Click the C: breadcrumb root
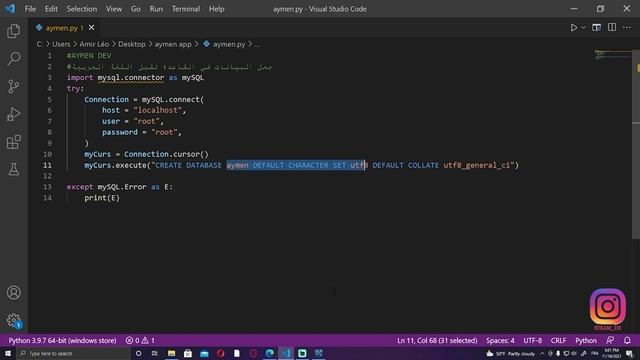This screenshot has height=360, width=640. pyautogui.click(x=40, y=44)
